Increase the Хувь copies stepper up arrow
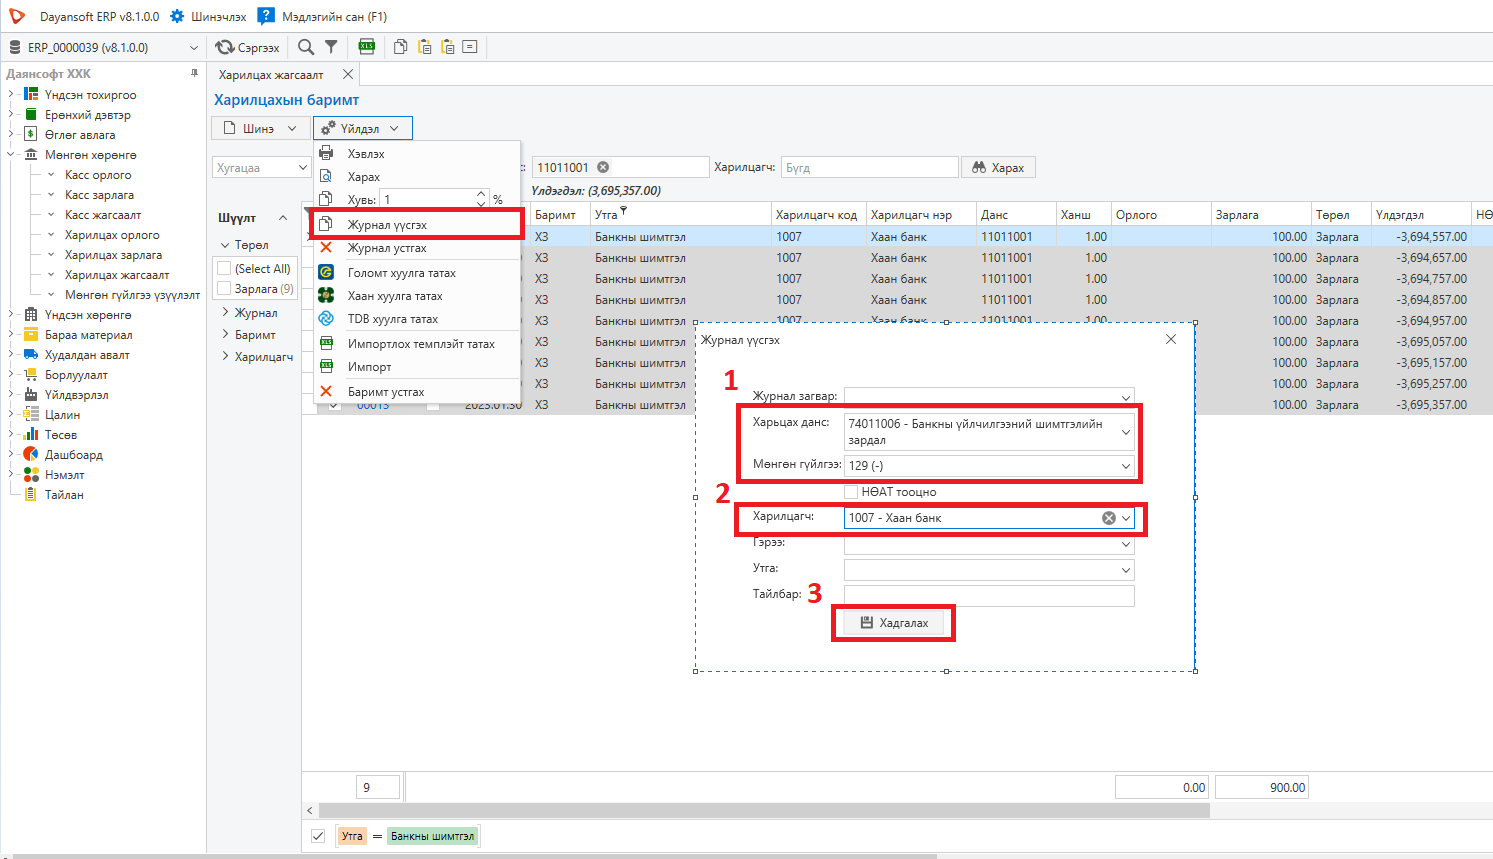This screenshot has width=1493, height=859. [481, 194]
